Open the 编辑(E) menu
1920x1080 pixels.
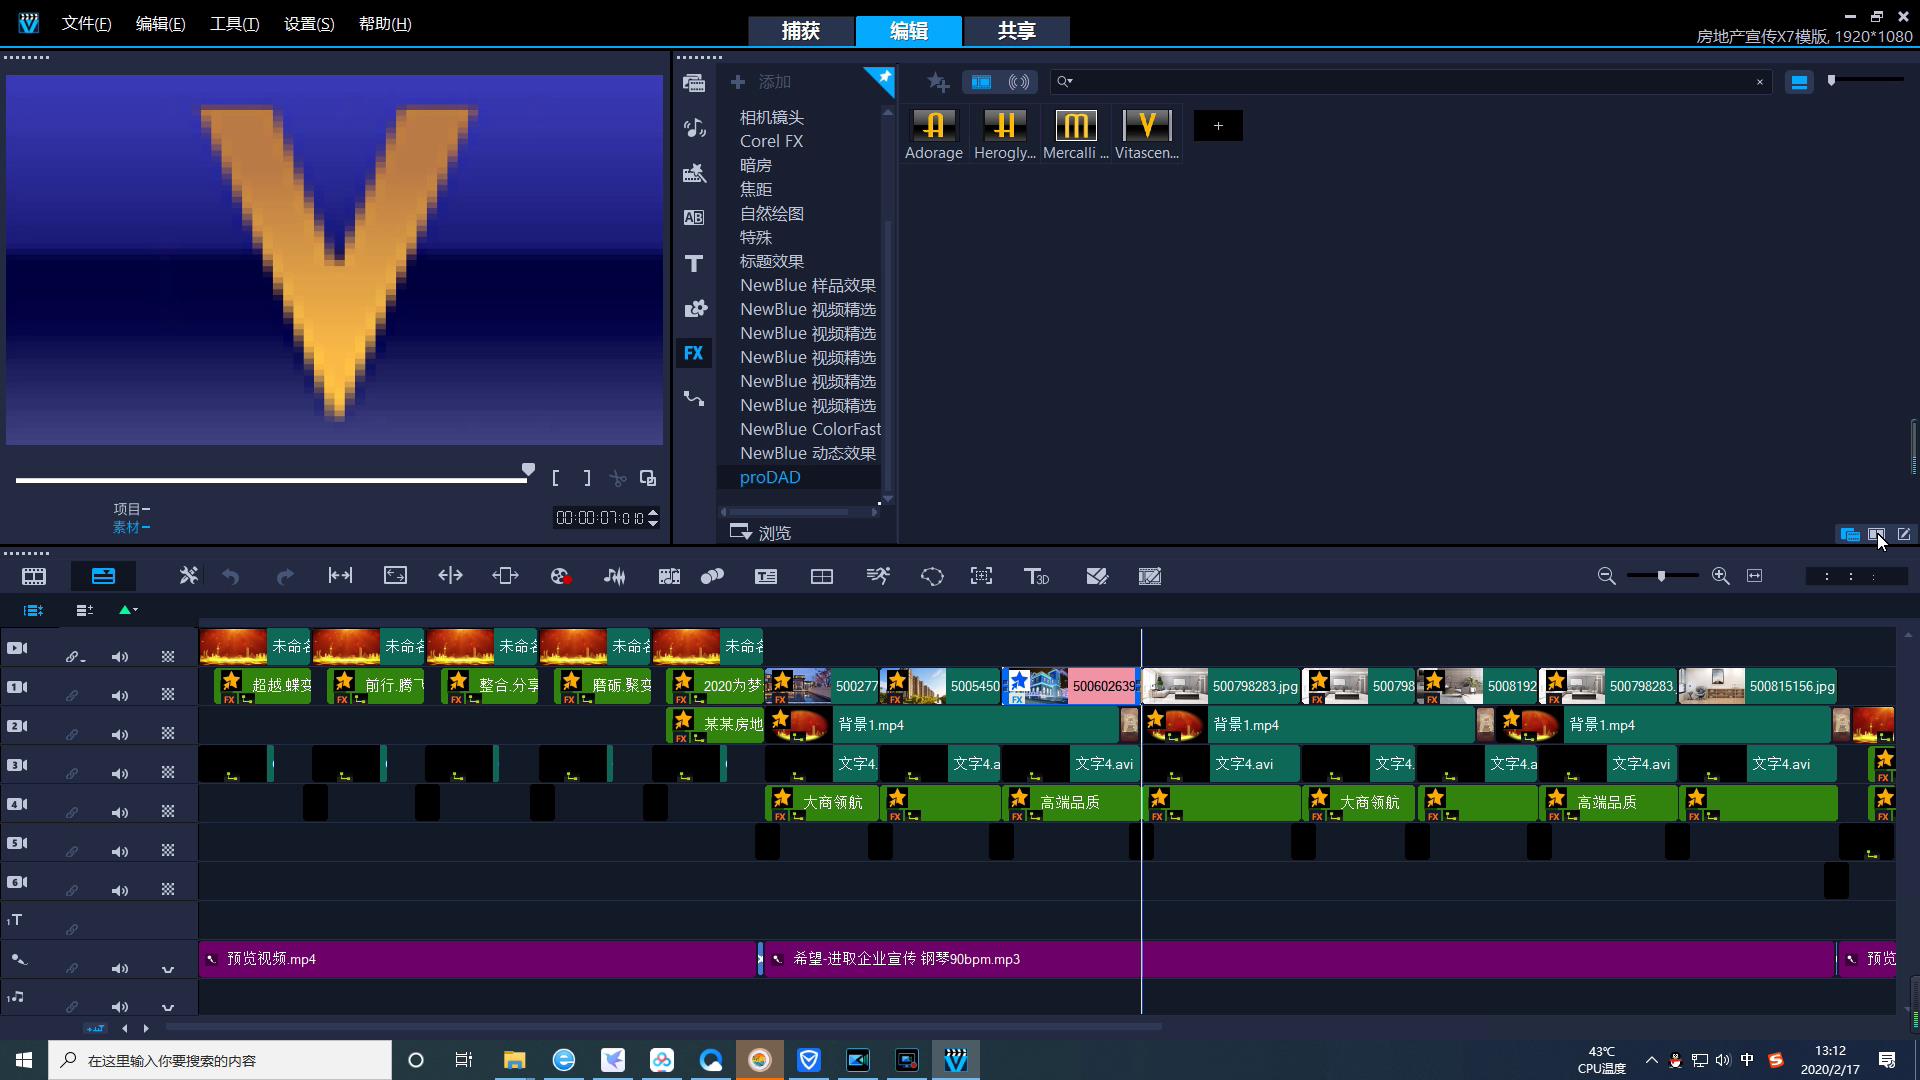(160, 23)
